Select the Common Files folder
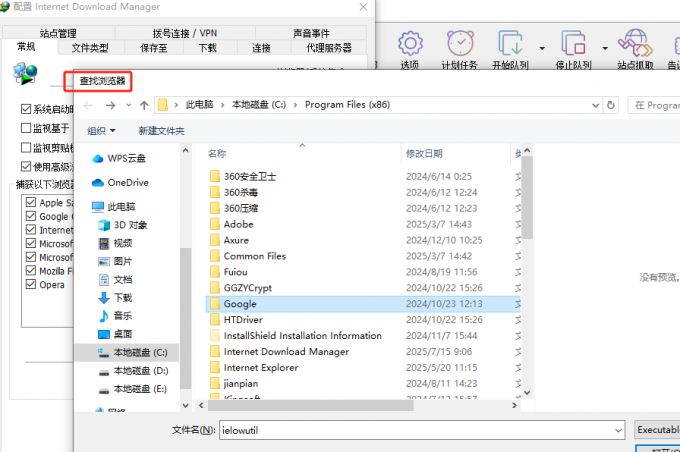This screenshot has height=452, width=680. [x=363, y=256]
